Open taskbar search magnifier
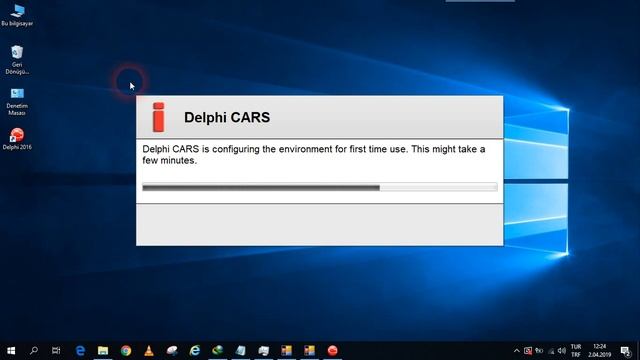The height and width of the screenshot is (360, 640). click(x=34, y=351)
